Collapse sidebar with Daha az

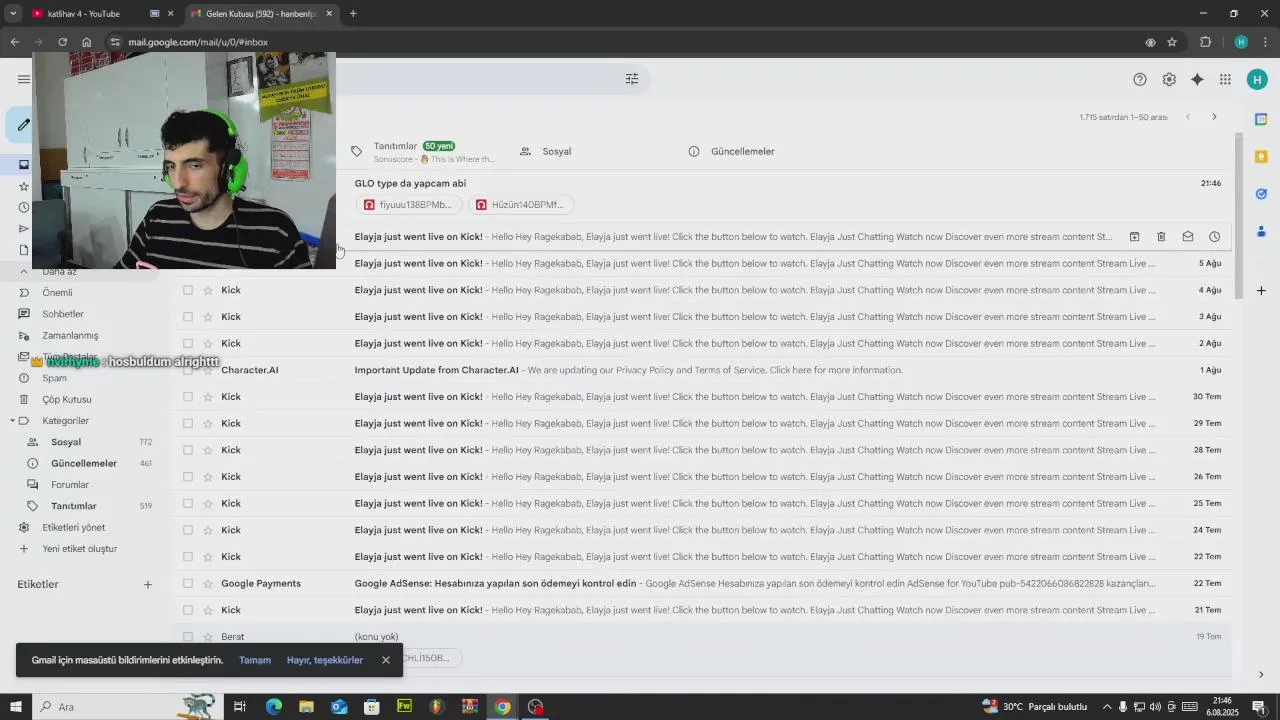coord(59,271)
